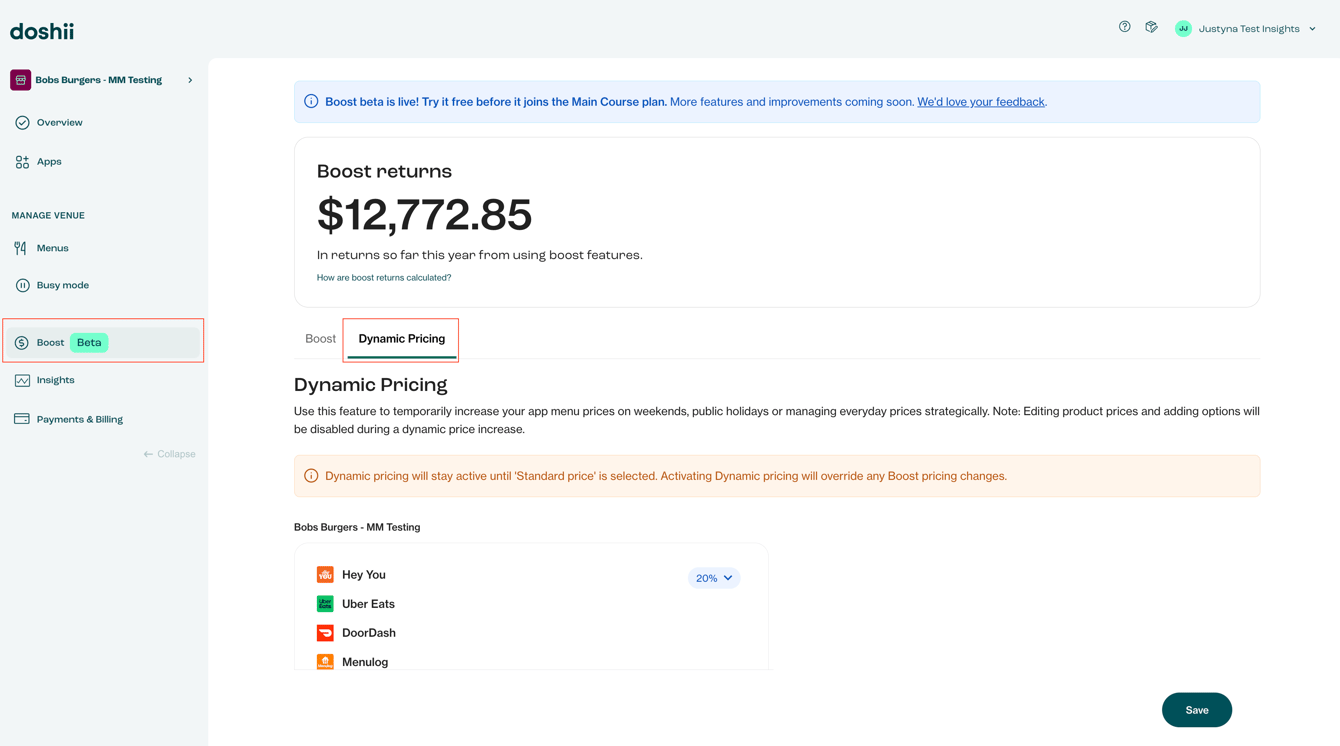Click the DoorDash row label
1340x746 pixels.
point(369,633)
